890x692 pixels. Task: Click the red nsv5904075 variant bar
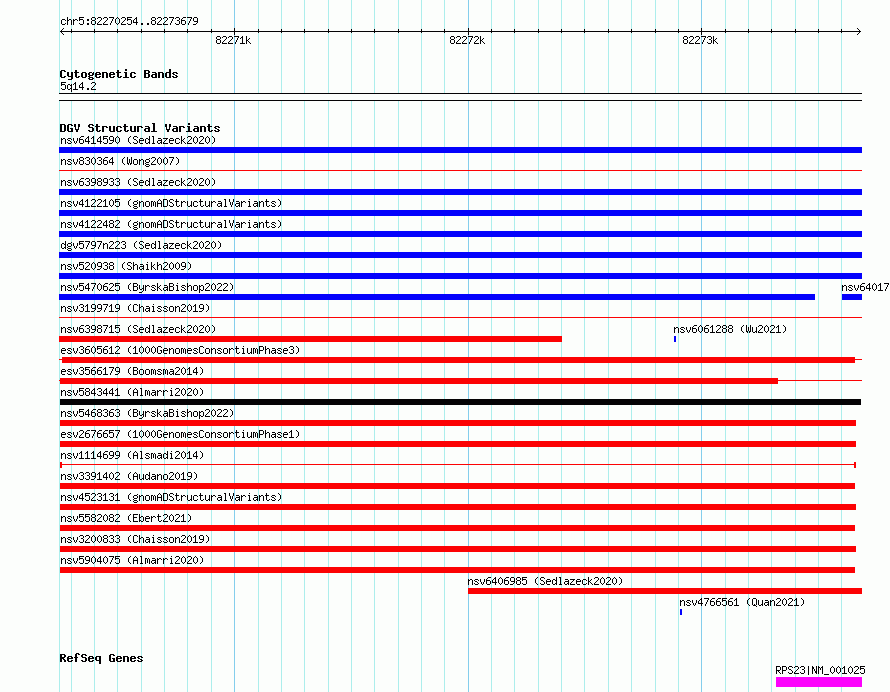coord(457,570)
